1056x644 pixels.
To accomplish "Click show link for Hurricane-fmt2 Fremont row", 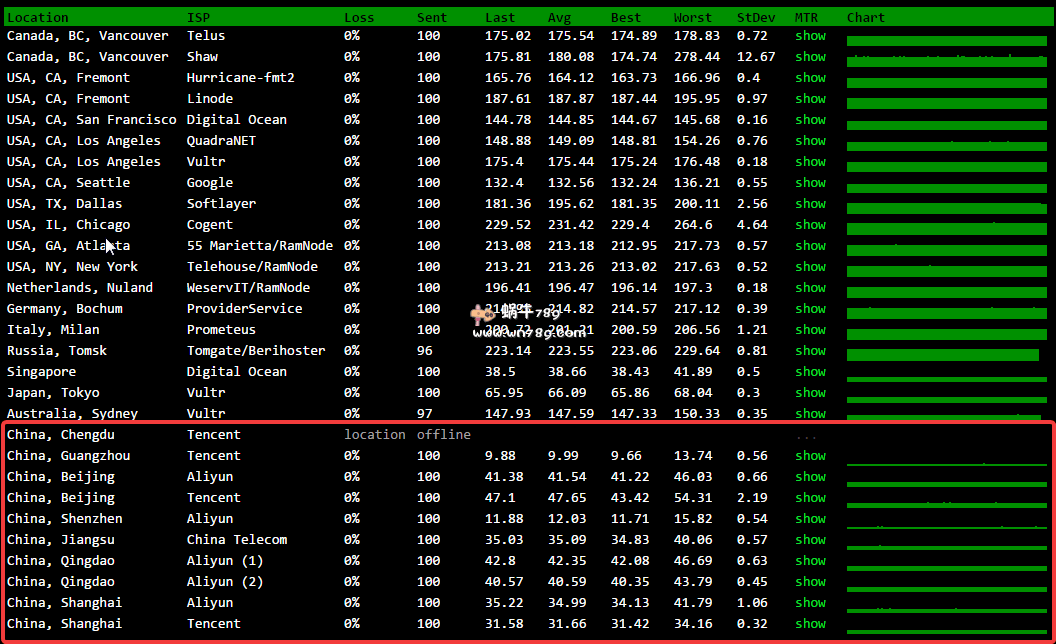I will (x=810, y=78).
